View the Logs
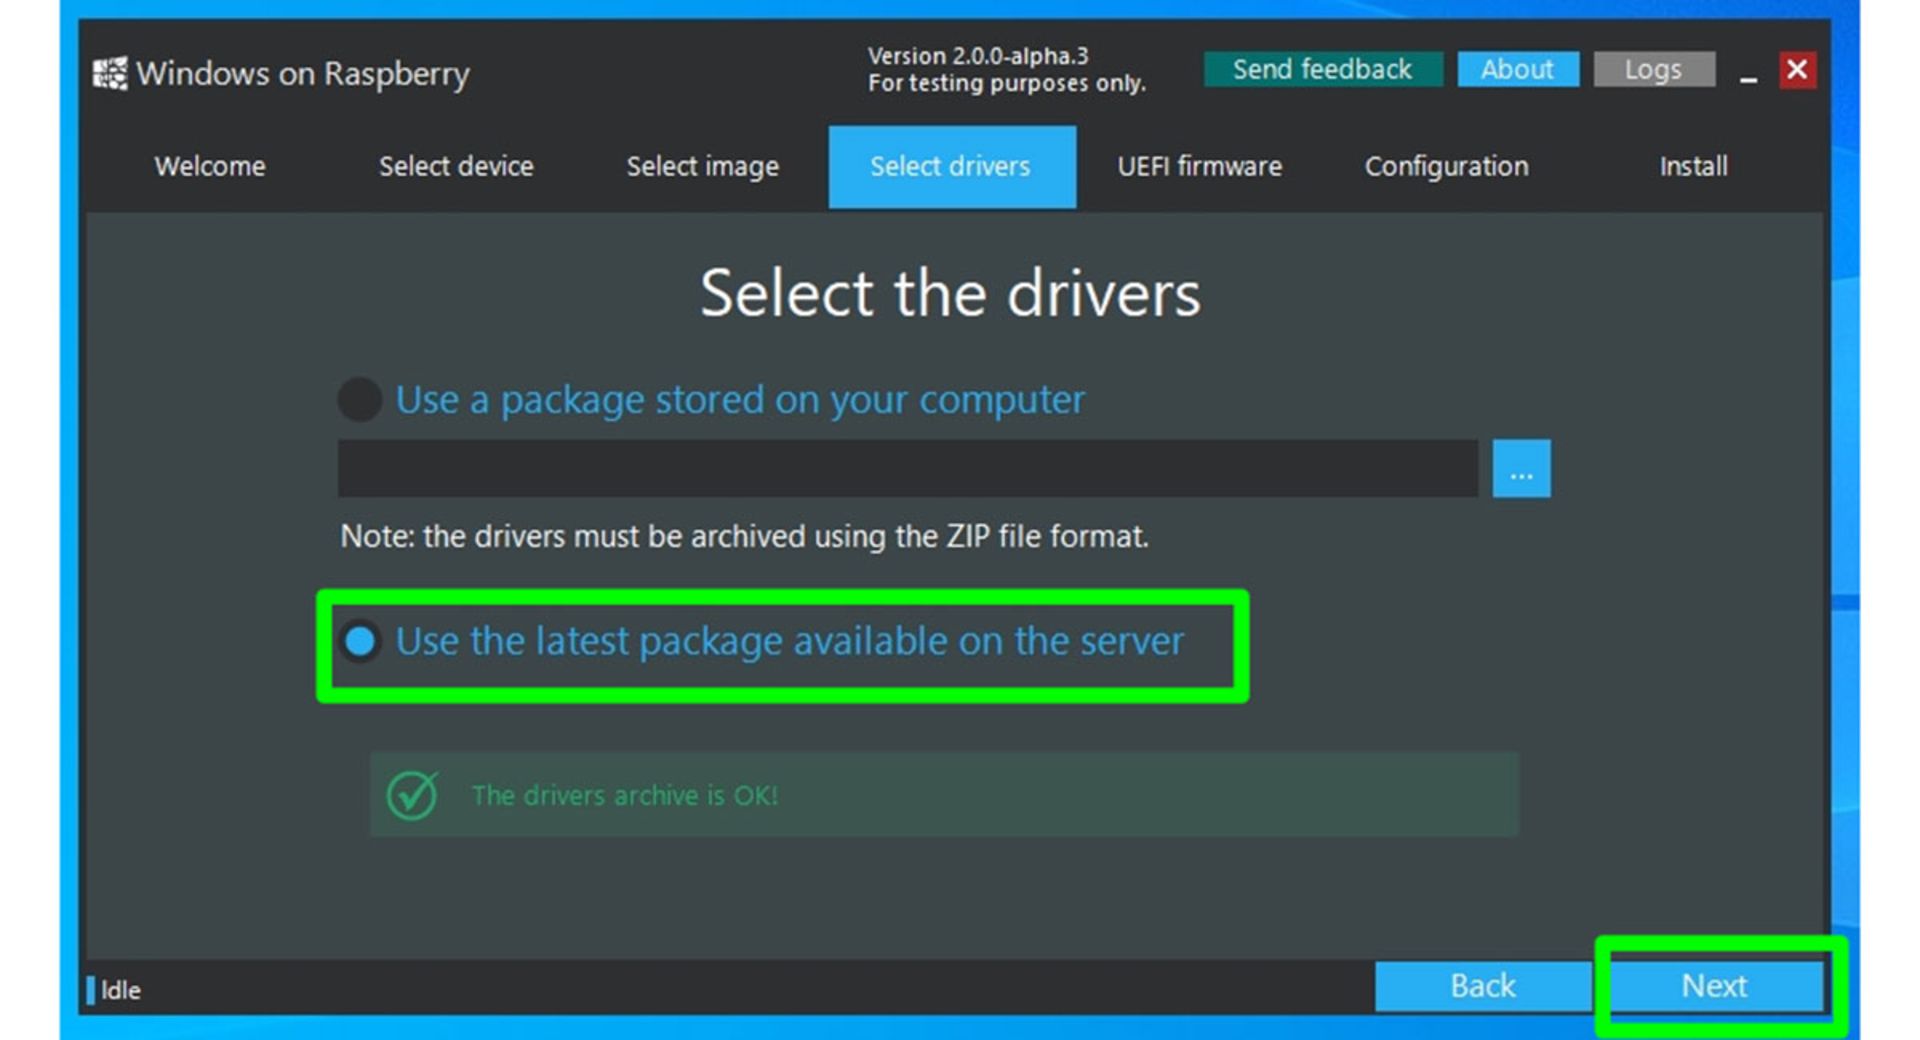 tap(1654, 69)
